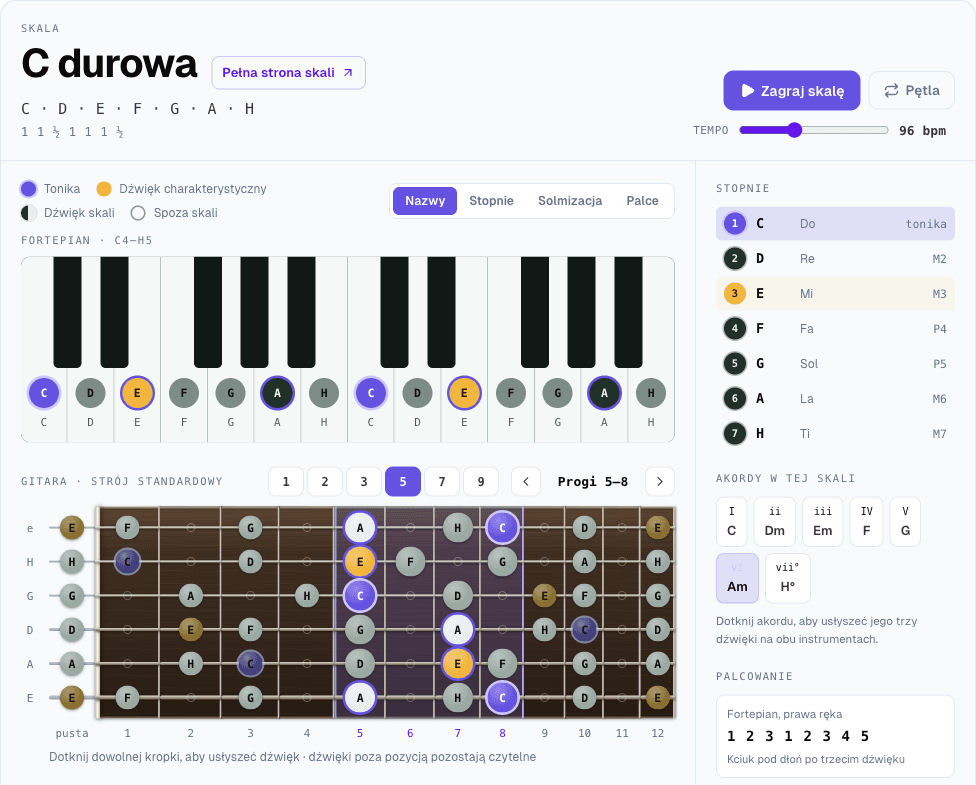This screenshot has height=785, width=976.
Task: Choose fret position 9 button
Action: coord(481,481)
